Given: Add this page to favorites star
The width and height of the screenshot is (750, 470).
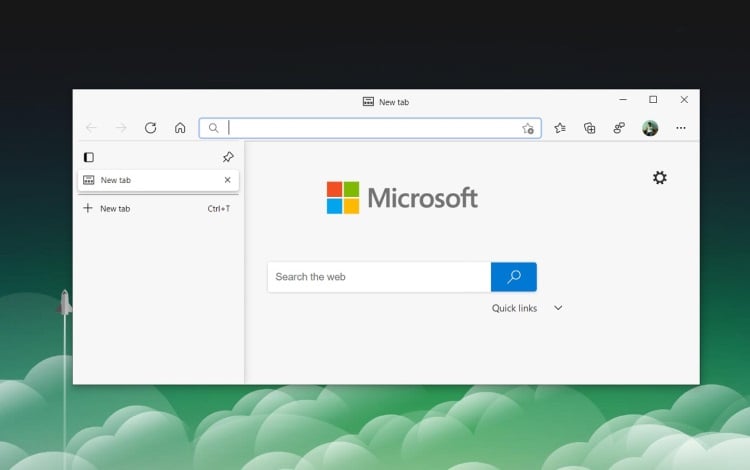Looking at the screenshot, I should (x=528, y=128).
